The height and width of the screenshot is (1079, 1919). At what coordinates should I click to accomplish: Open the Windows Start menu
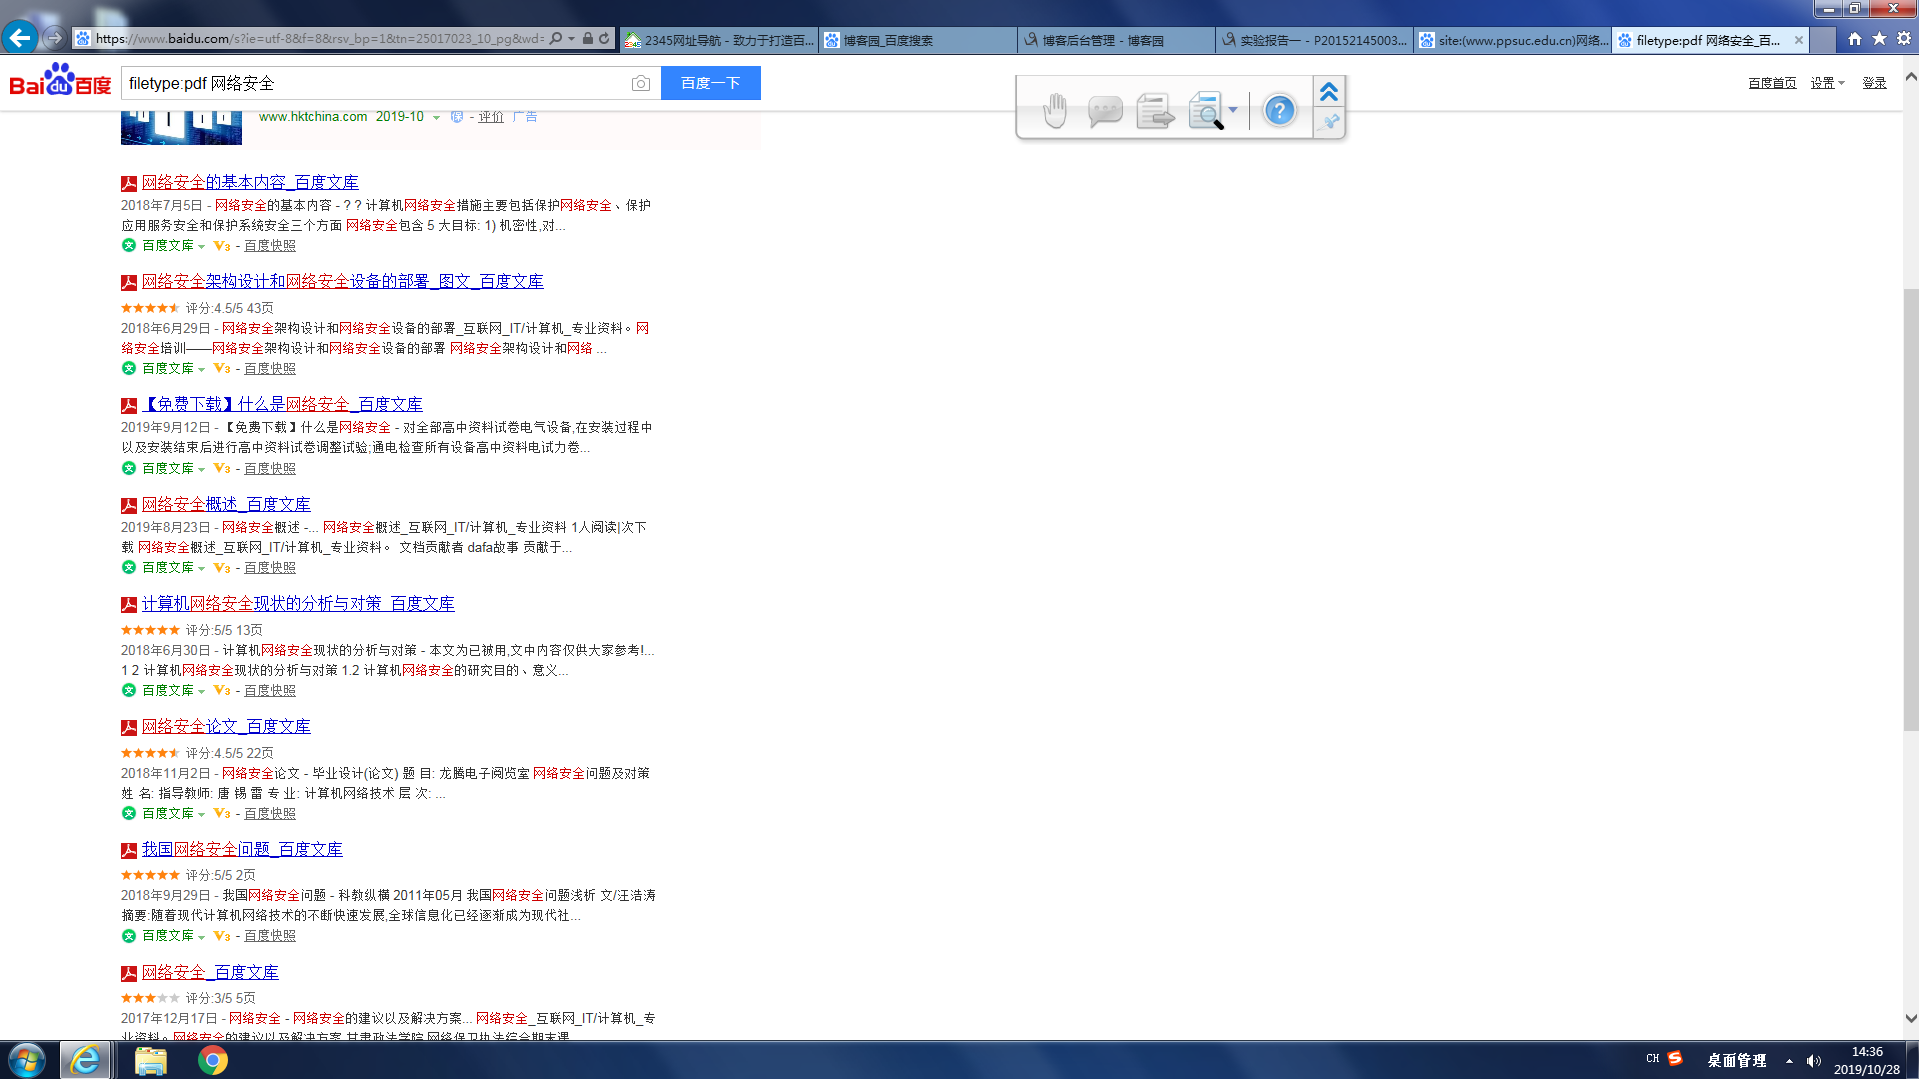tap(27, 1060)
